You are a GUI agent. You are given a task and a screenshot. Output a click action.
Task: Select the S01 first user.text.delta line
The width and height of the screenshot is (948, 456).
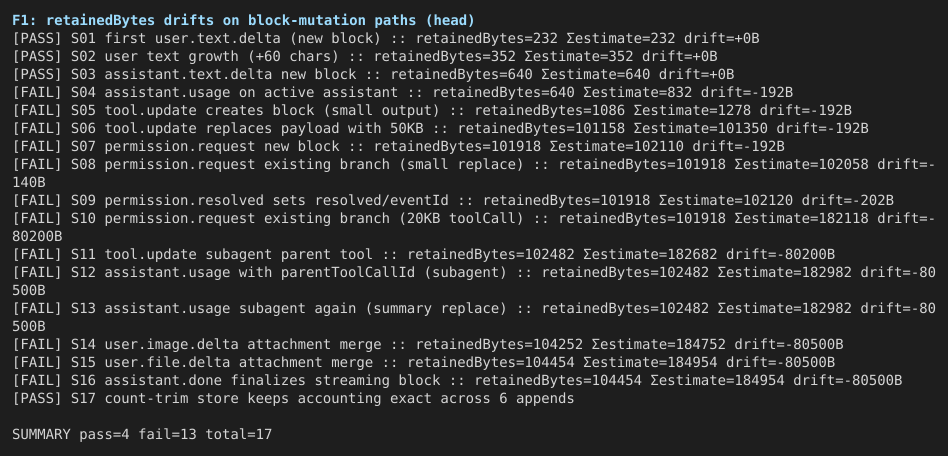click(x=386, y=39)
